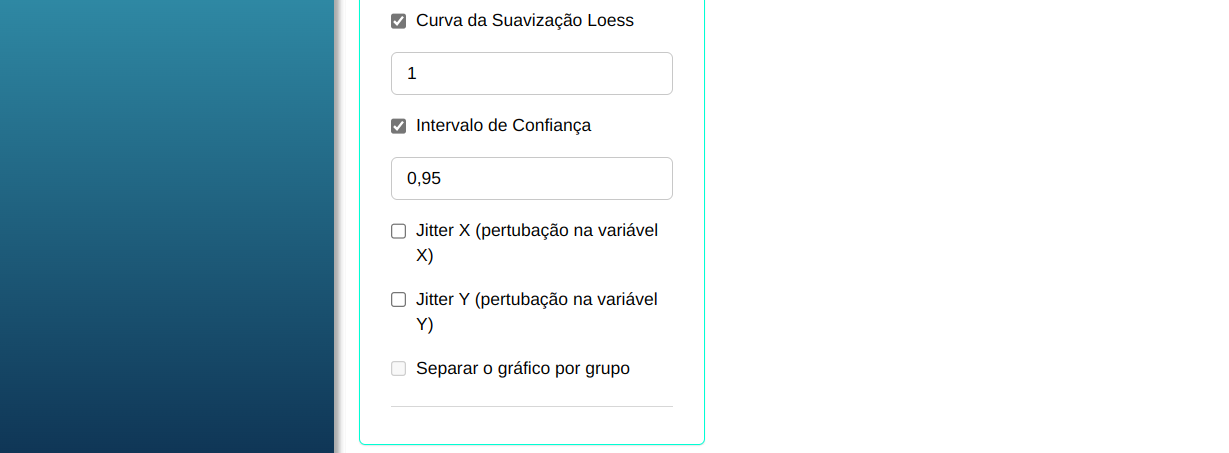Image resolution: width=1229 pixels, height=453 pixels.
Task: Click blank space under the panel divider
Action: (x=531, y=425)
